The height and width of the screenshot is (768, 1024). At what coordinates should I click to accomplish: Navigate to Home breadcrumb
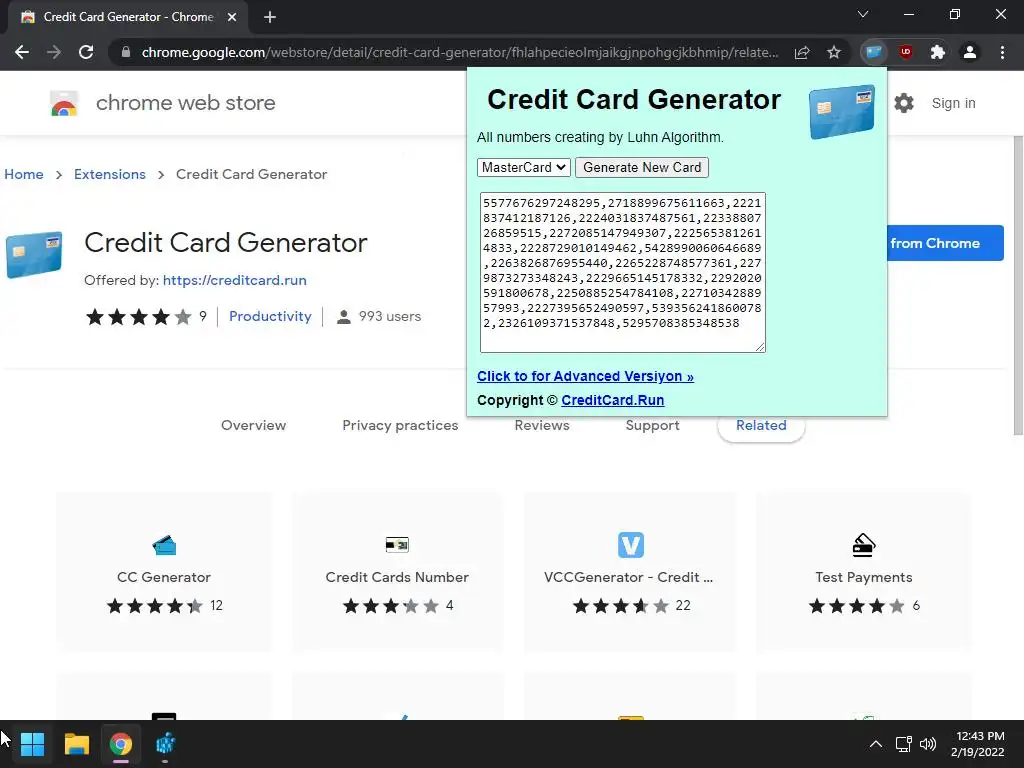pos(24,174)
